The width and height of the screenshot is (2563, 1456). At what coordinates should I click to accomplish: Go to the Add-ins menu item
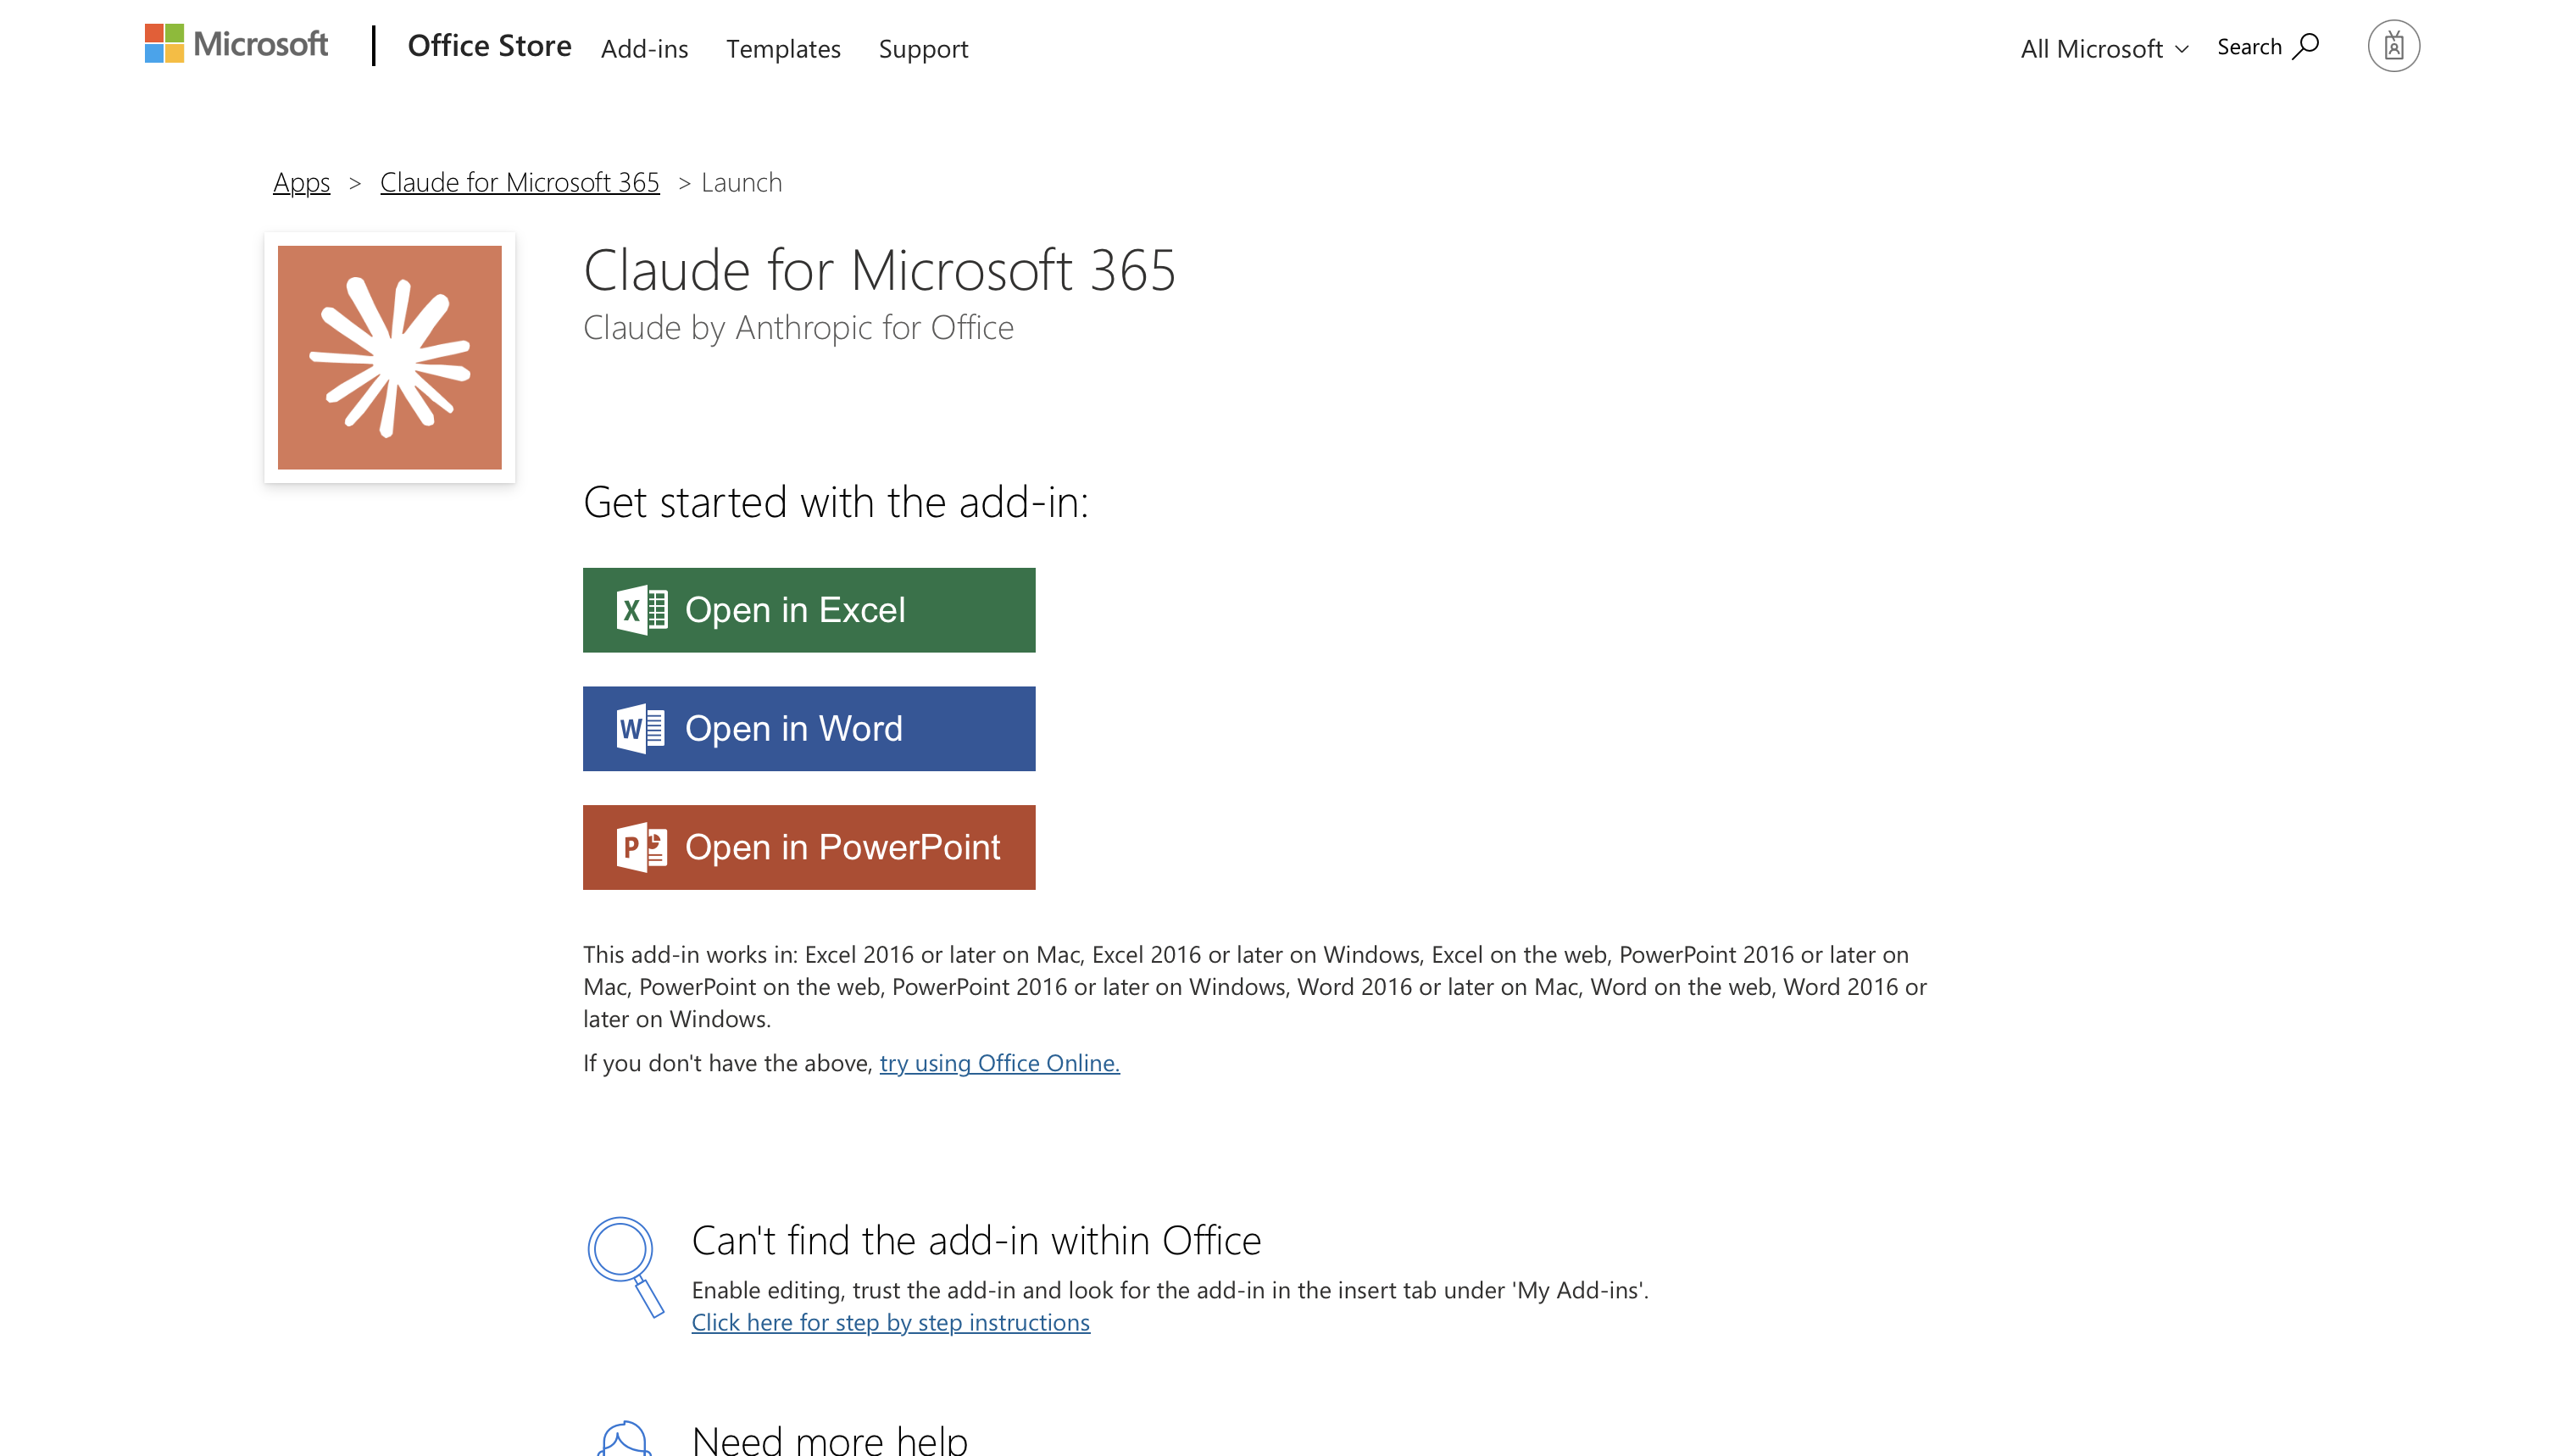click(x=644, y=48)
